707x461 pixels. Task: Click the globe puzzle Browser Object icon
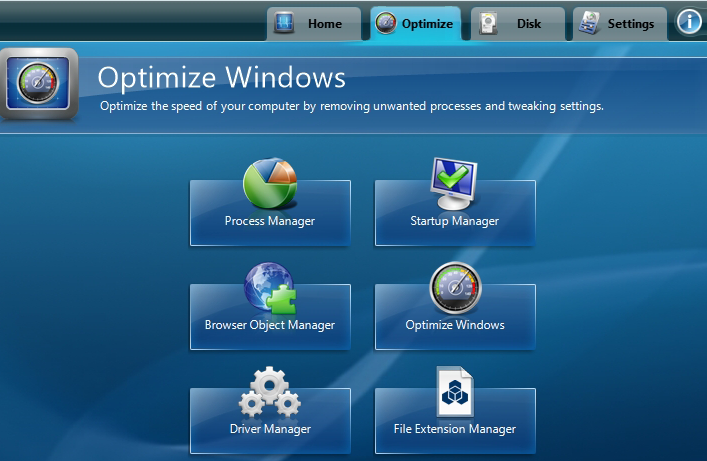[x=270, y=289]
